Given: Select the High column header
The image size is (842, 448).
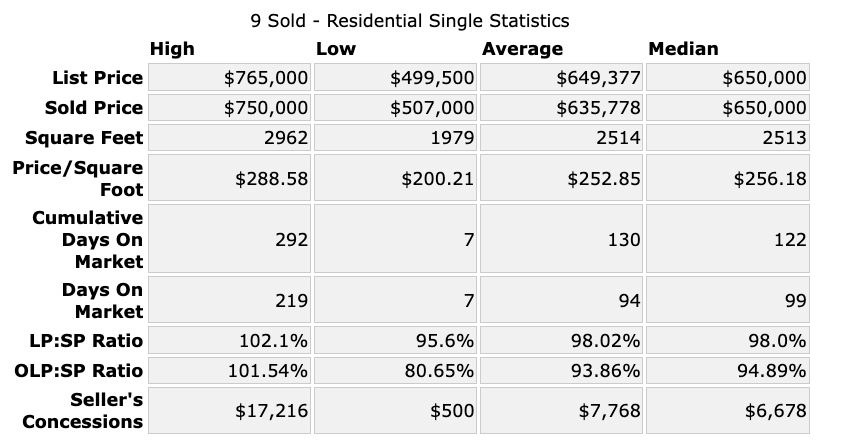Looking at the screenshot, I should tap(172, 49).
